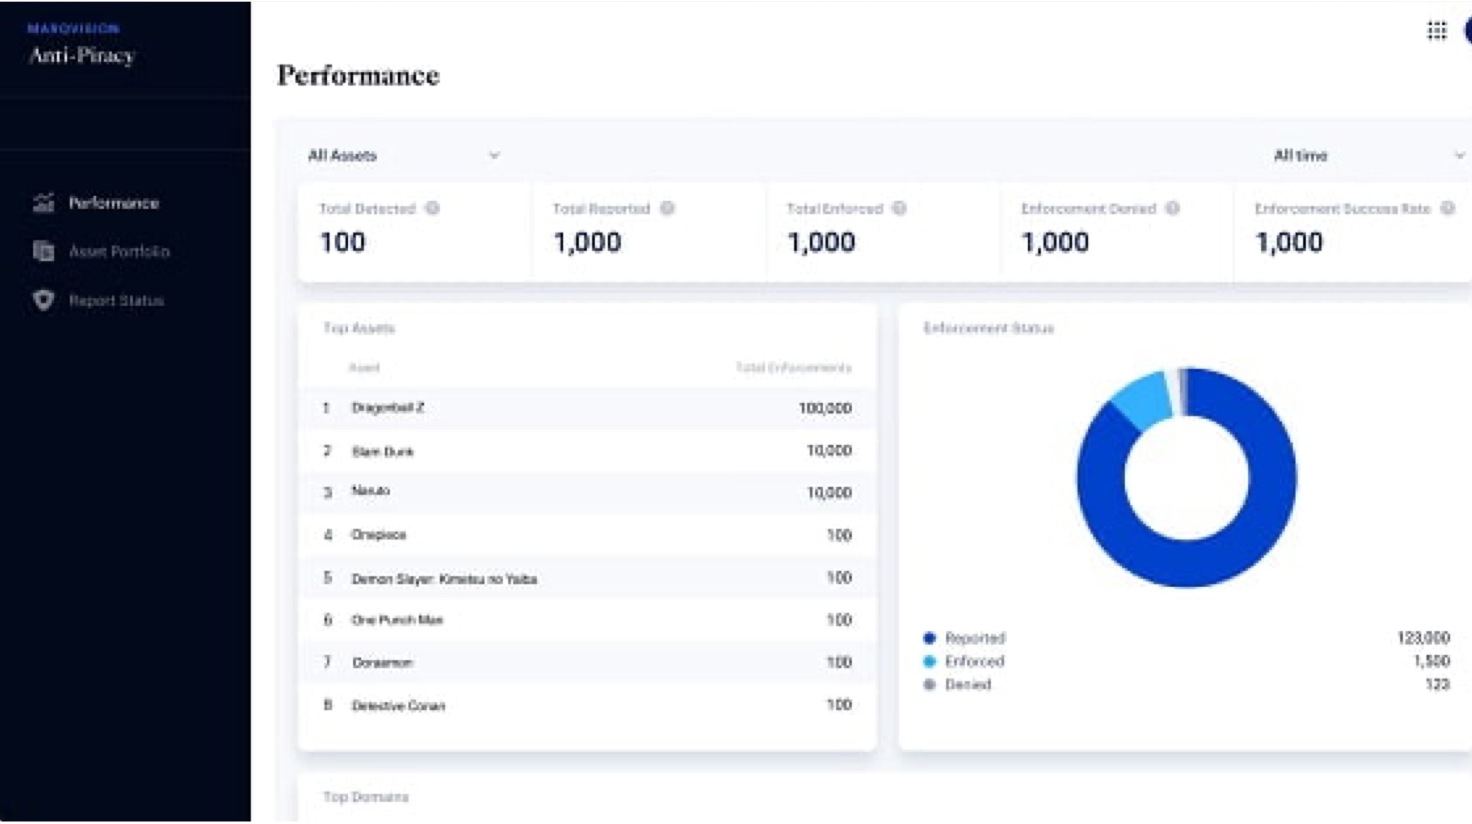1472x824 pixels.
Task: Open the All time range dropdown
Action: 1367,155
